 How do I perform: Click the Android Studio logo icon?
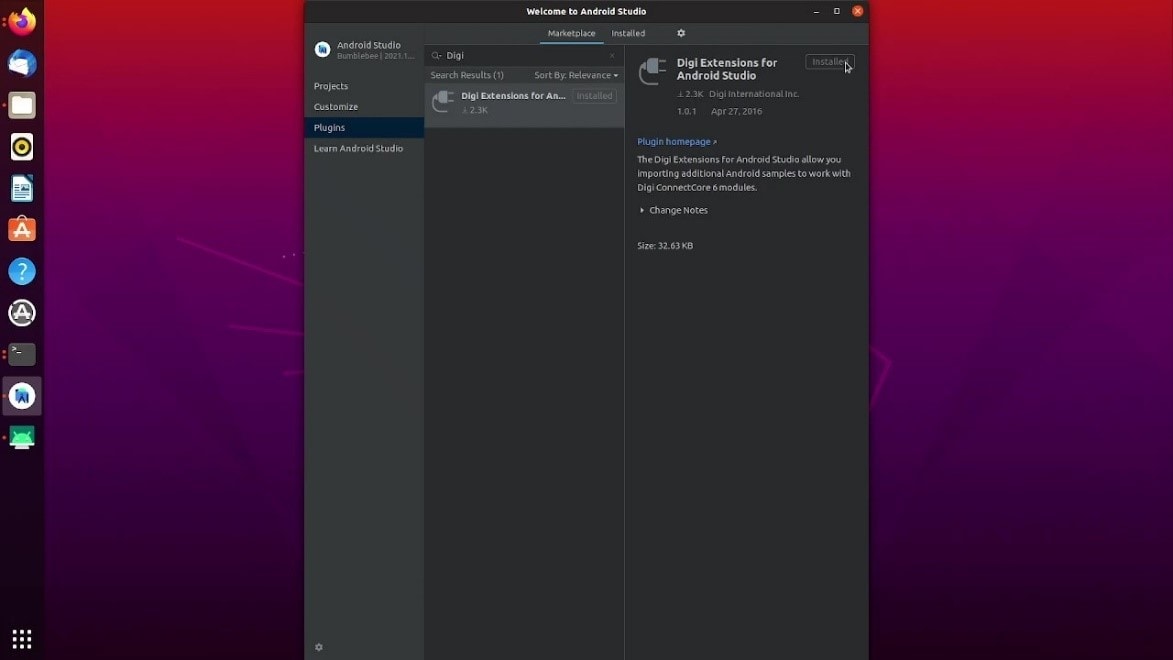click(x=322, y=50)
